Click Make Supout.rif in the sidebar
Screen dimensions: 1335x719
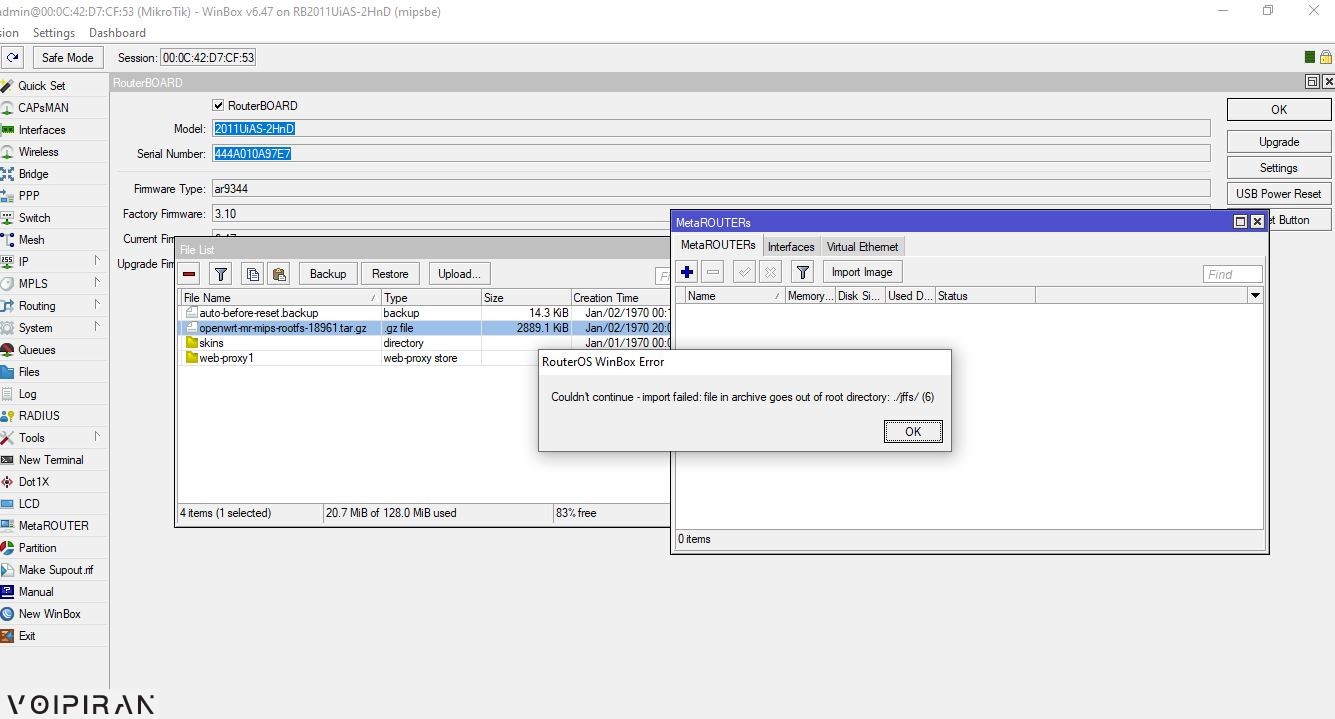click(56, 570)
